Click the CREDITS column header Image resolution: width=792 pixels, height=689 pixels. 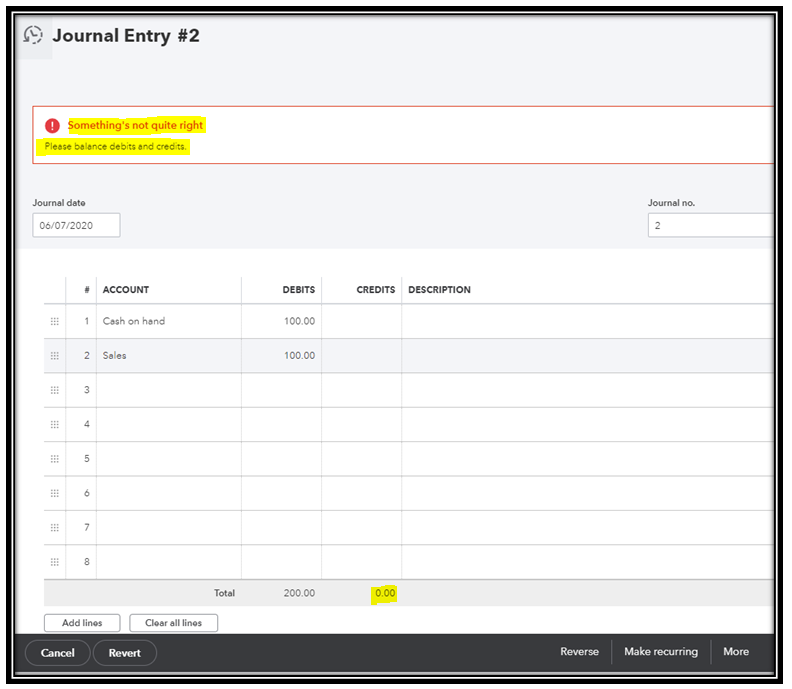376,290
